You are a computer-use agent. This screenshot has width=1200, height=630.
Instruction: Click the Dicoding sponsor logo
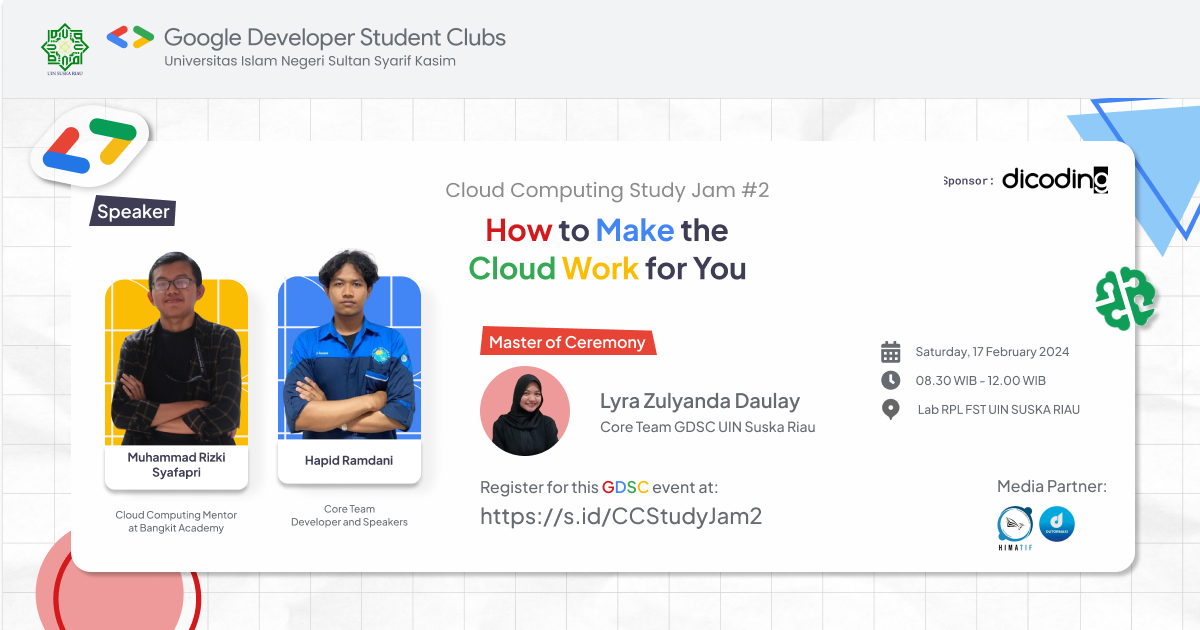(x=1054, y=180)
